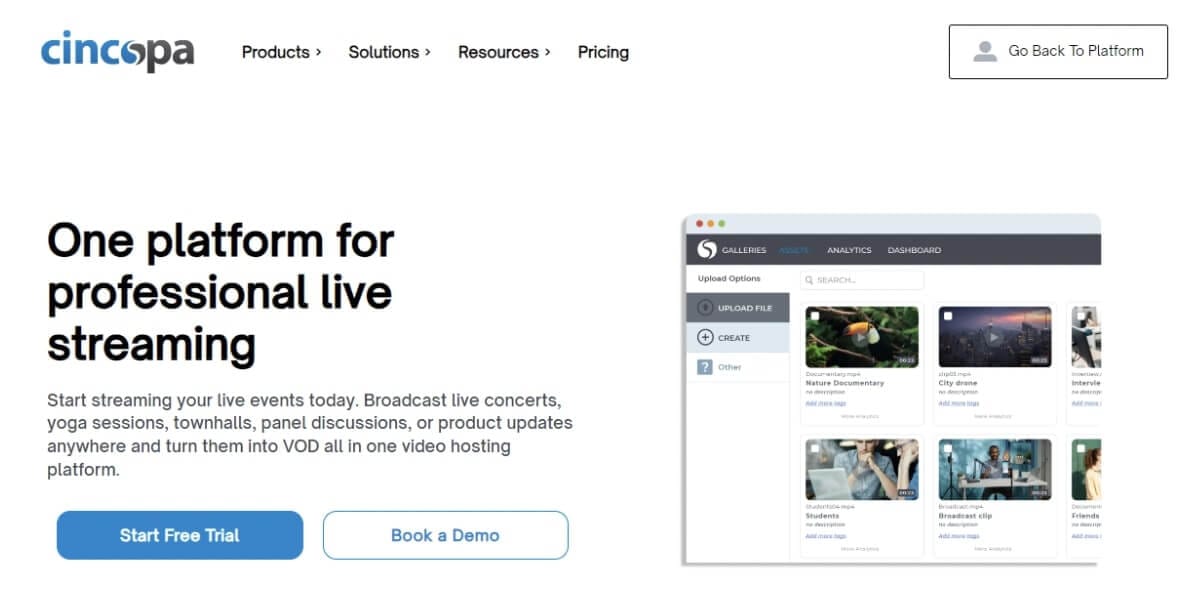This screenshot has width=1202, height=616.
Task: Click the 'Upload Options' heading
Action: click(729, 278)
